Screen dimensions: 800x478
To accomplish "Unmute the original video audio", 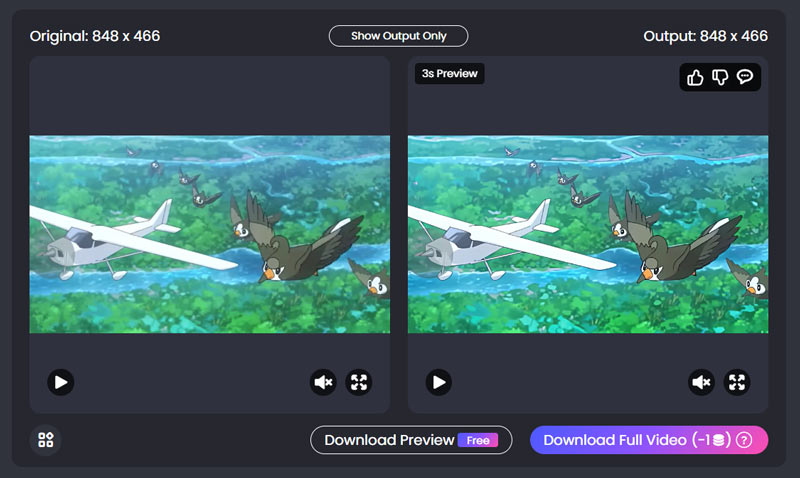I will coord(323,382).
